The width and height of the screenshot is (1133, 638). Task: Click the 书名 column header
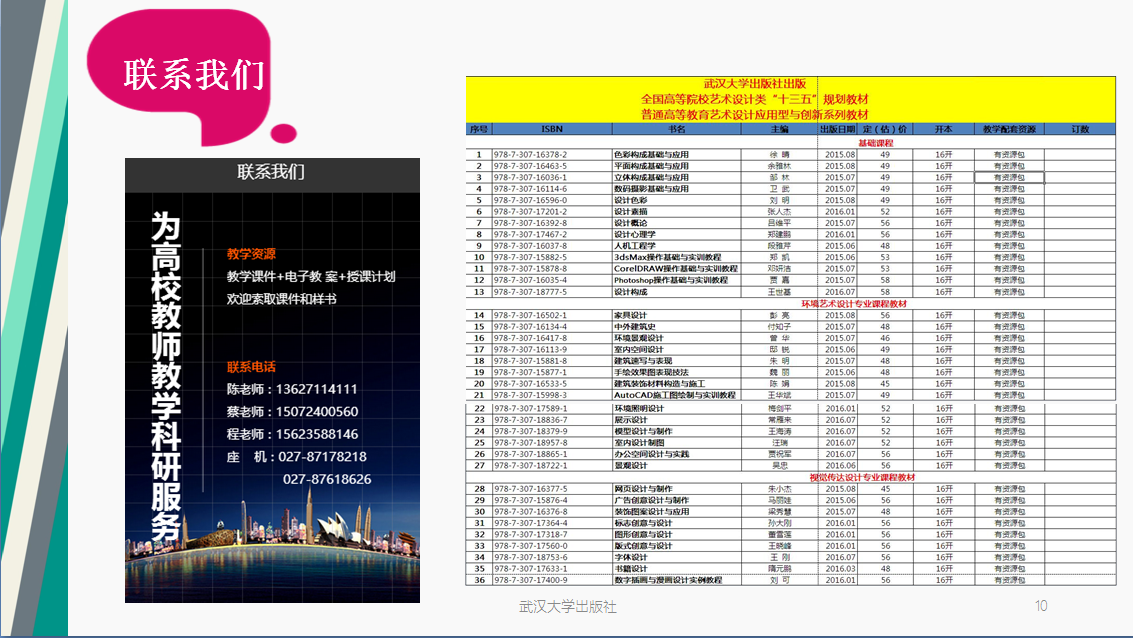(676, 129)
